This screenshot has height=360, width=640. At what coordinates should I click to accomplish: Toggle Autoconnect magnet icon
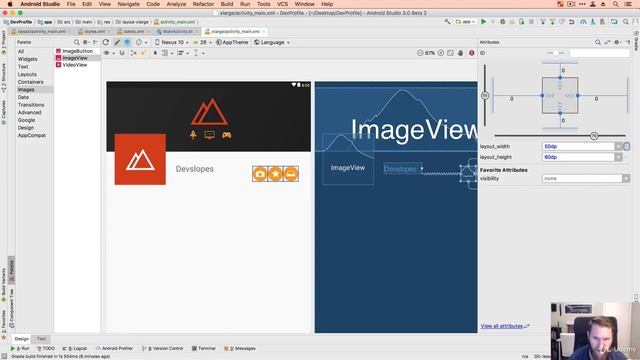pos(122,53)
